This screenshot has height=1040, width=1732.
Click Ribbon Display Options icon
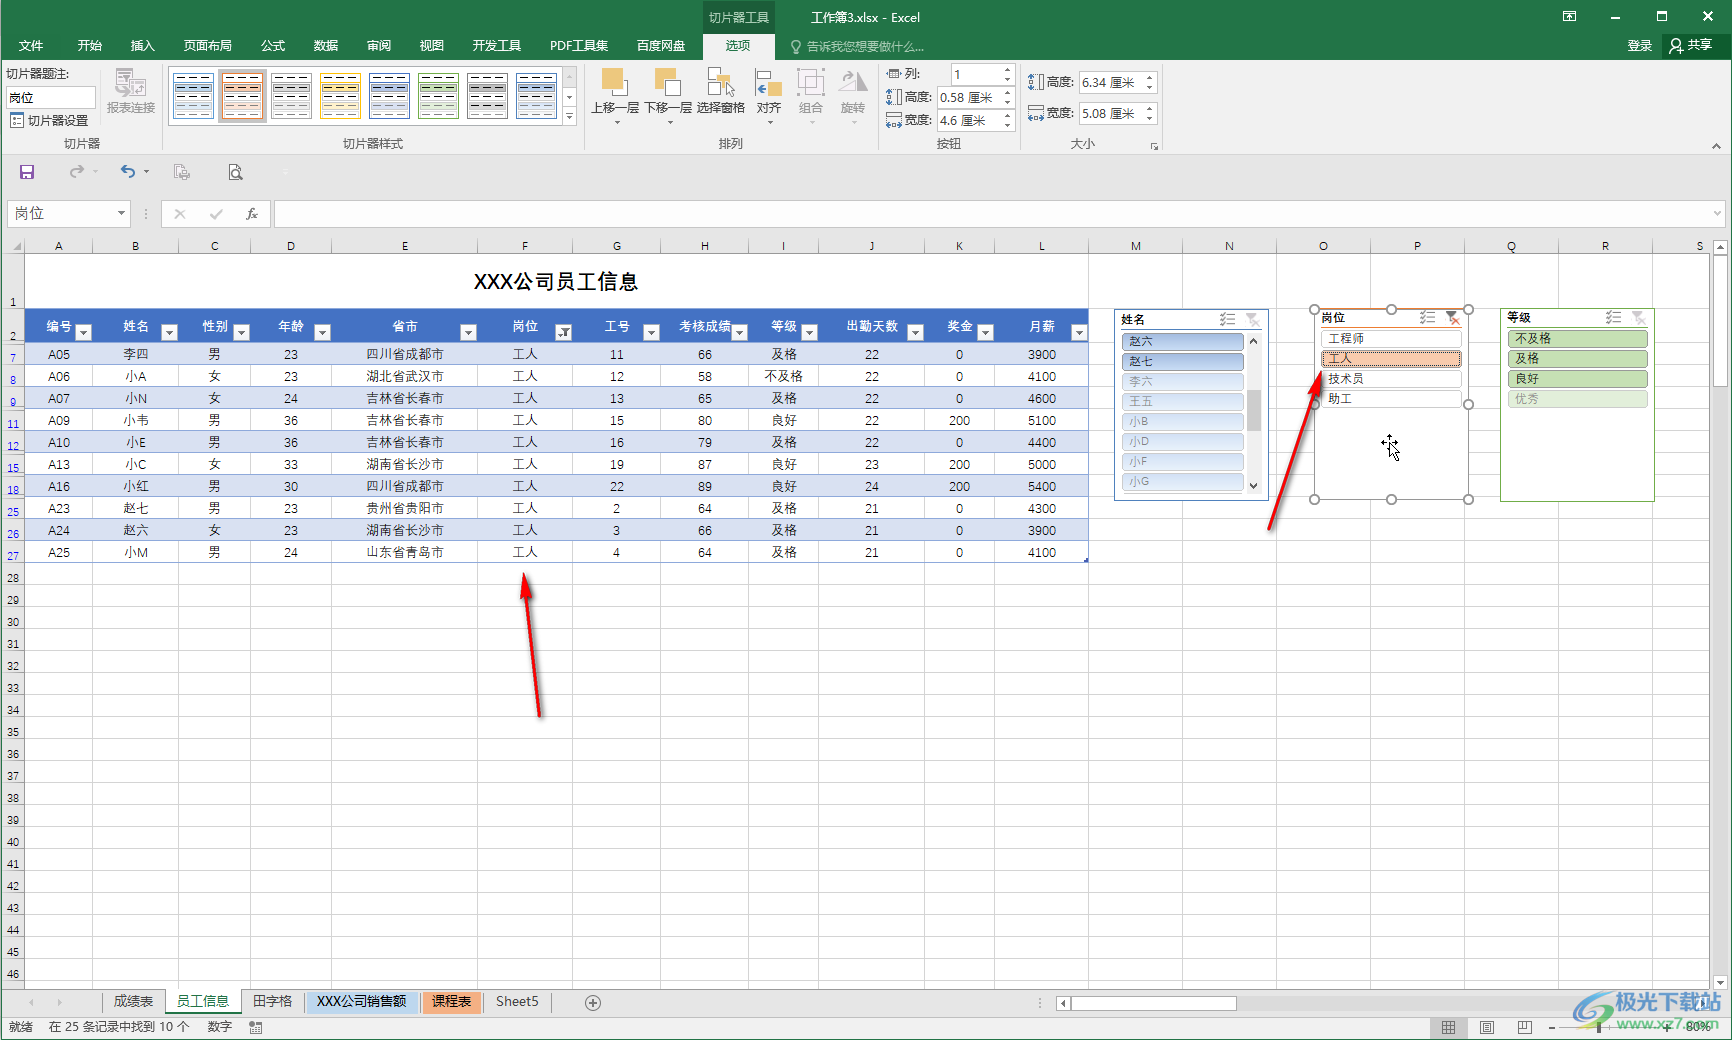(1570, 16)
